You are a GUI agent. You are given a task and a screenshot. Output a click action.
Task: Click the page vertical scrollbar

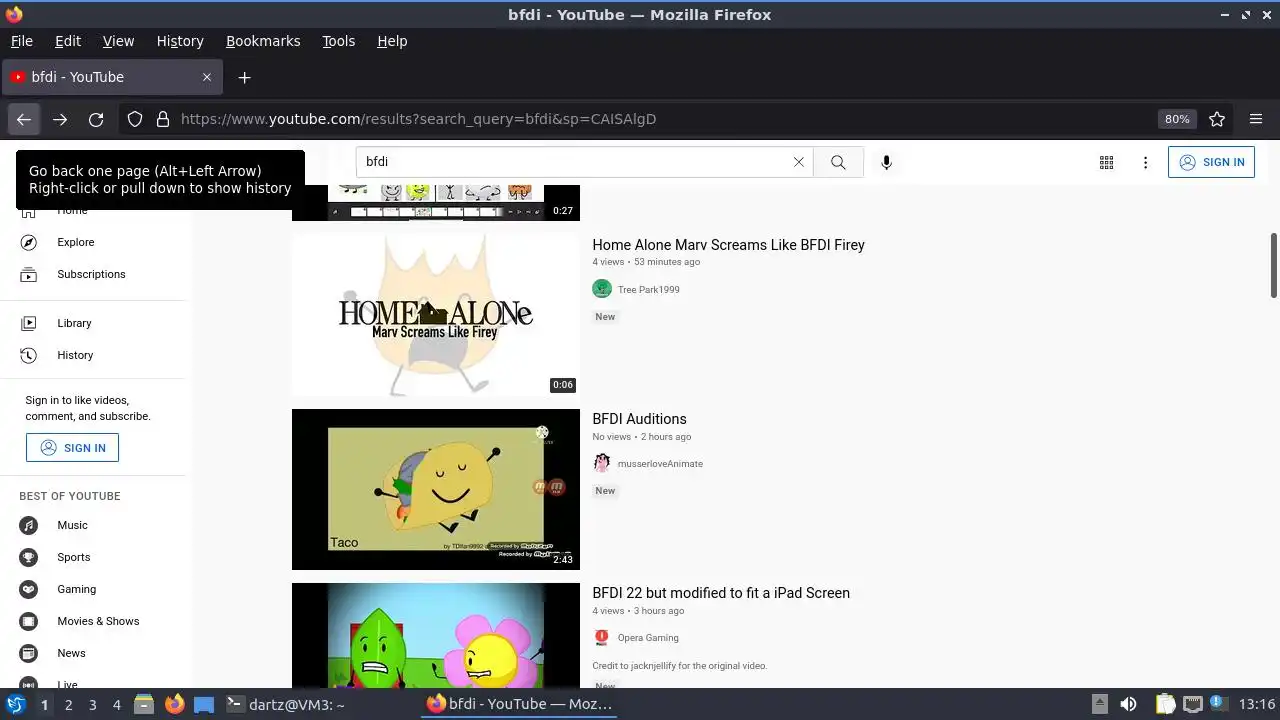[1274, 265]
